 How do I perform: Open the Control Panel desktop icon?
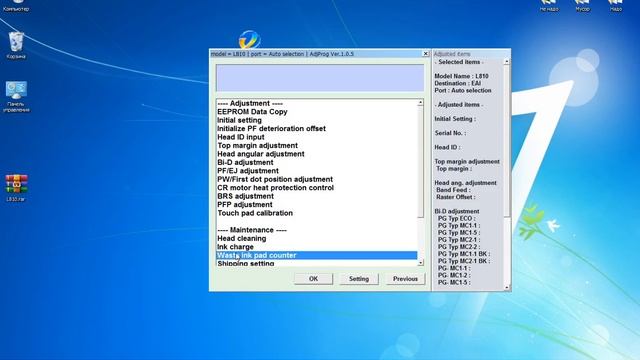click(16, 96)
